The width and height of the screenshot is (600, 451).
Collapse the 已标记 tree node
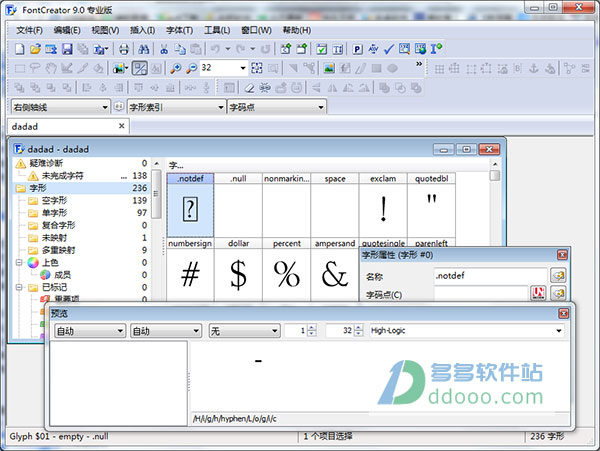(x=19, y=287)
